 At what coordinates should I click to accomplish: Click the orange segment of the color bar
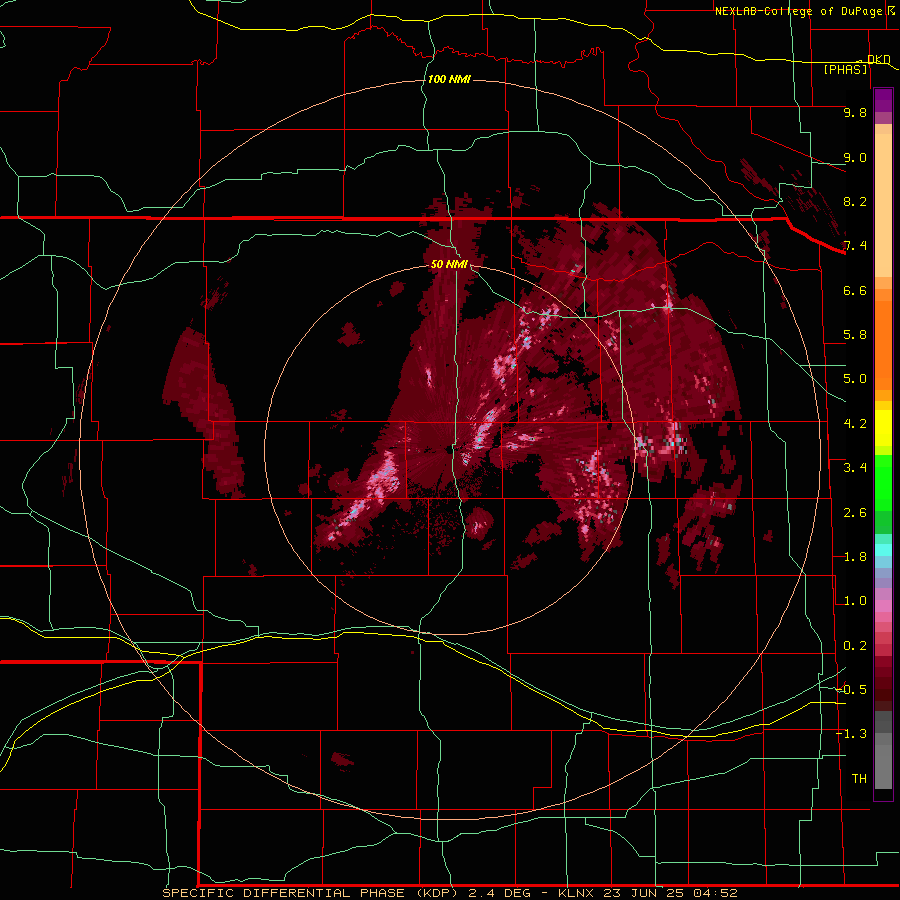click(883, 344)
